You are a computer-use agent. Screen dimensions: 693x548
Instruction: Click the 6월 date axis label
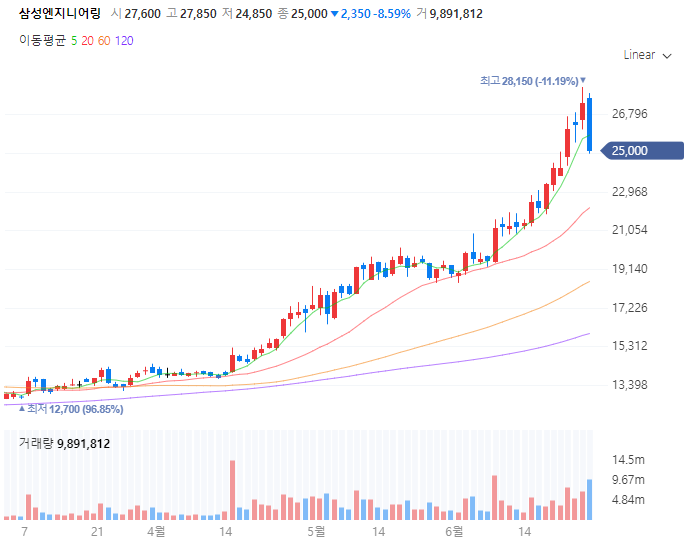454,531
